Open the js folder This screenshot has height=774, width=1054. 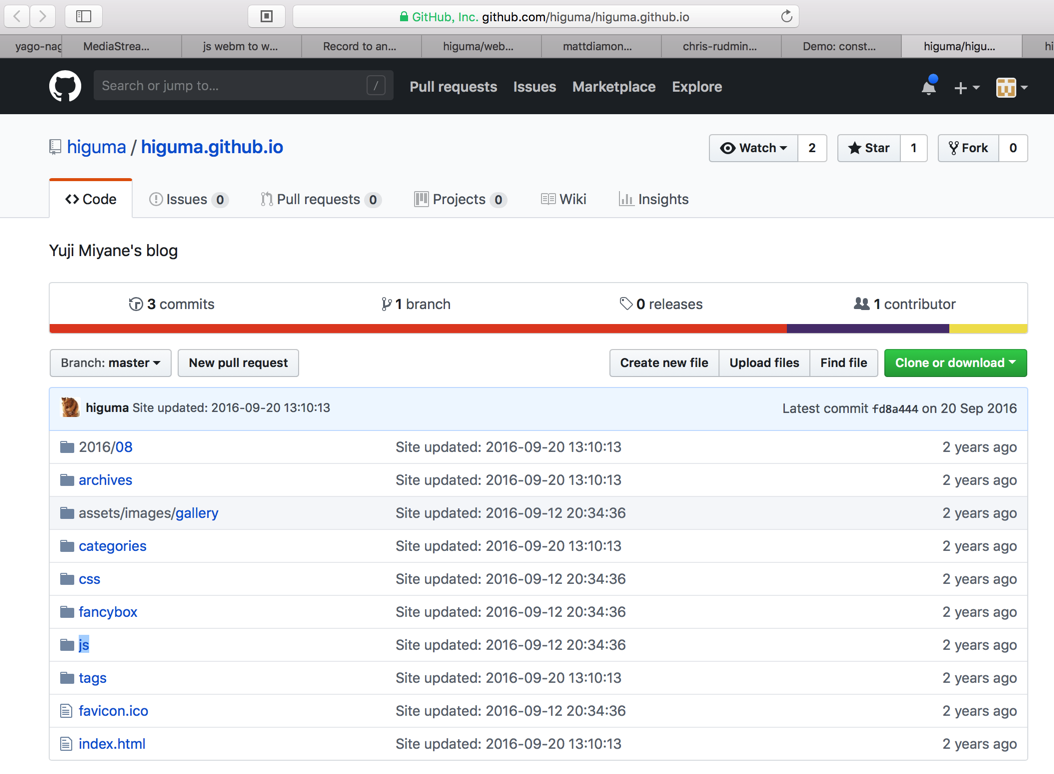pyautogui.click(x=84, y=645)
